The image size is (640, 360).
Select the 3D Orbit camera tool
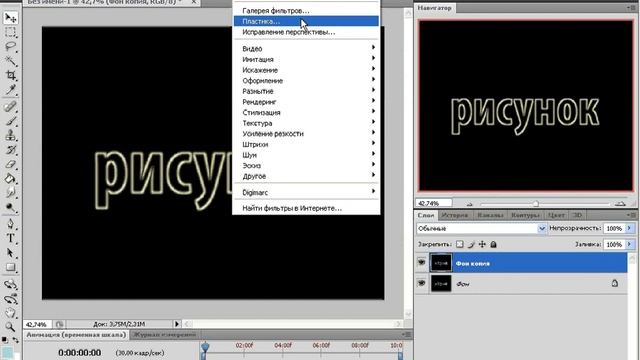click(x=11, y=299)
